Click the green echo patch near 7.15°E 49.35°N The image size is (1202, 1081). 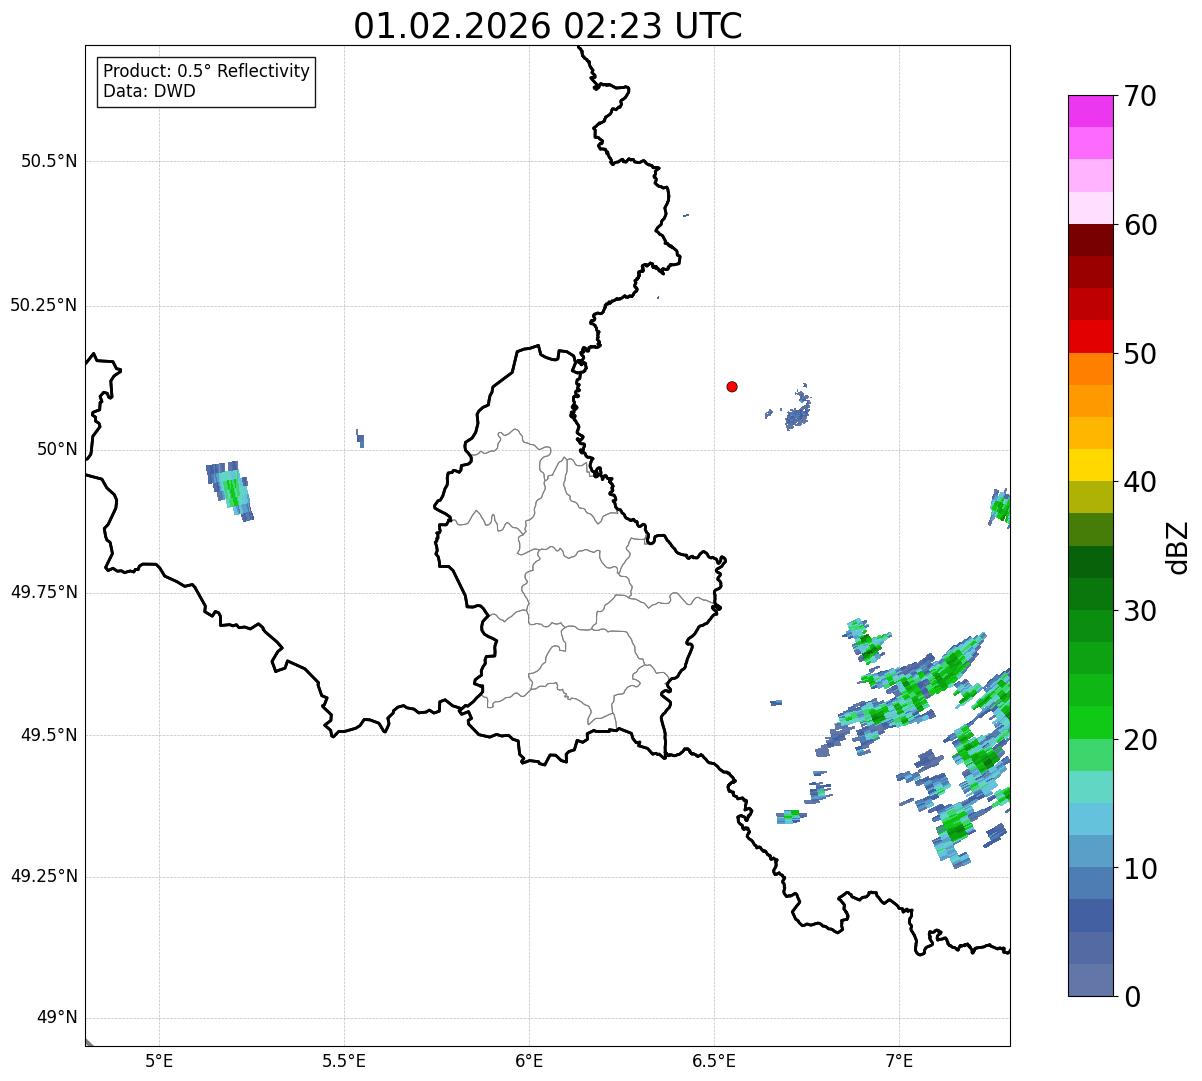tap(955, 828)
